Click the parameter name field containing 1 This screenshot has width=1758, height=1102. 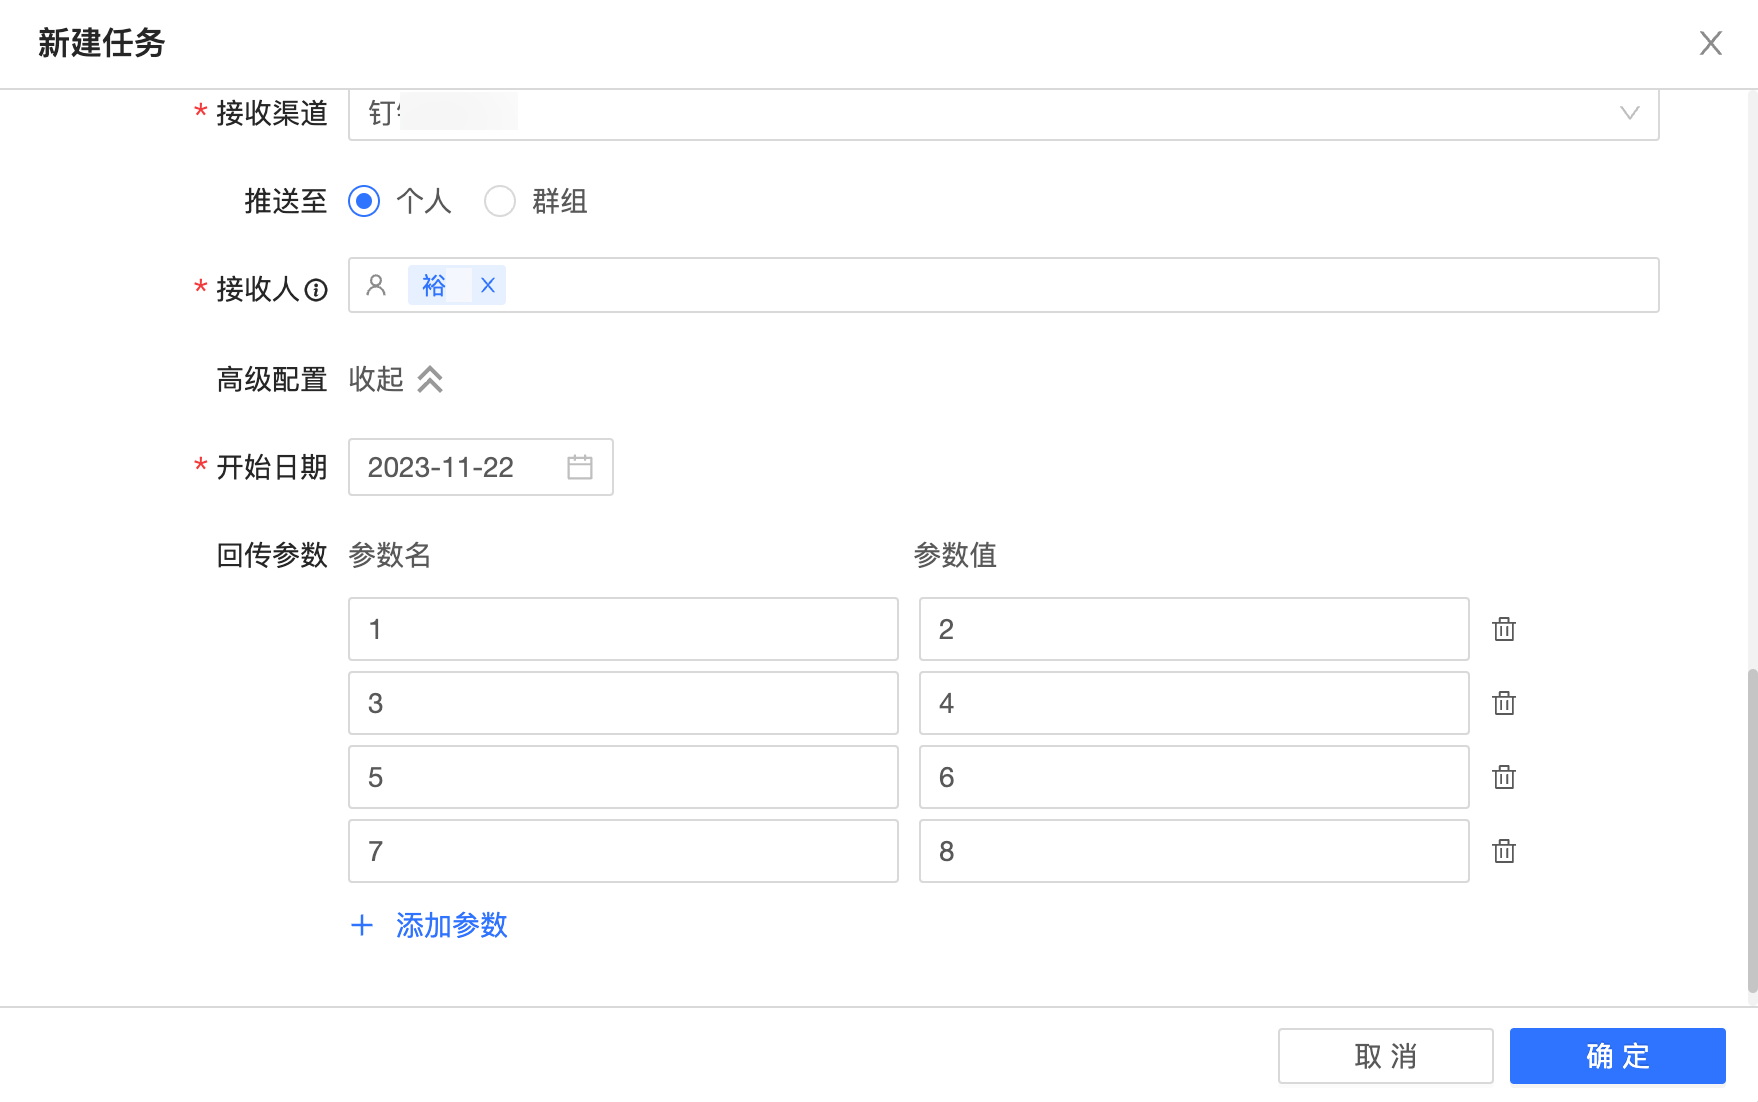622,629
